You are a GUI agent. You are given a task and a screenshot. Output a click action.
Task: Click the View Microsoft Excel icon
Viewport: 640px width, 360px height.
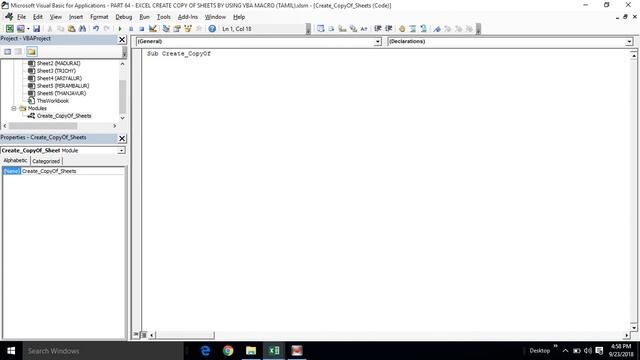click(9, 29)
